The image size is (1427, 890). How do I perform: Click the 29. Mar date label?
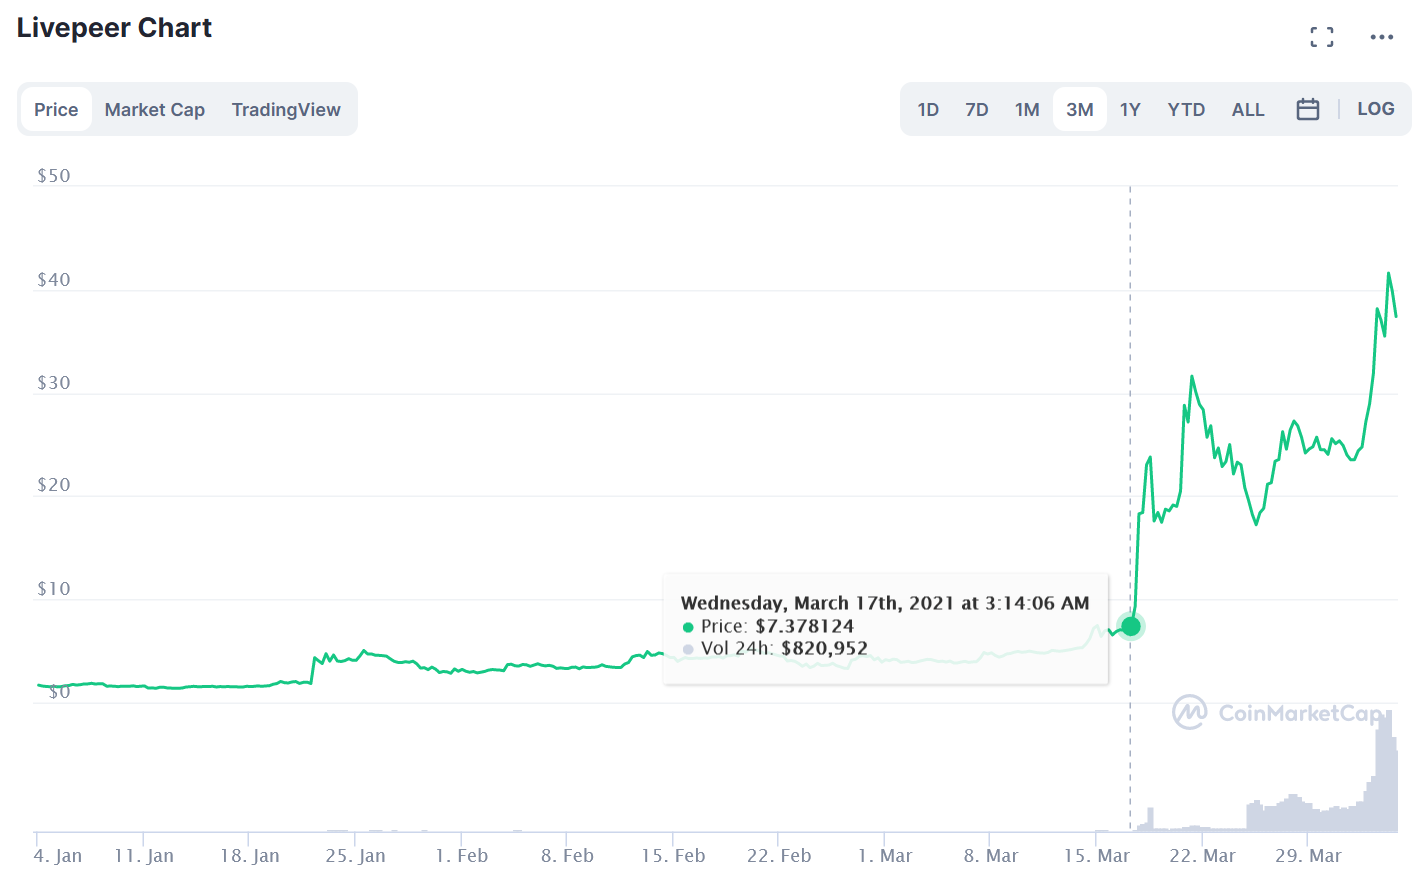[1308, 856]
